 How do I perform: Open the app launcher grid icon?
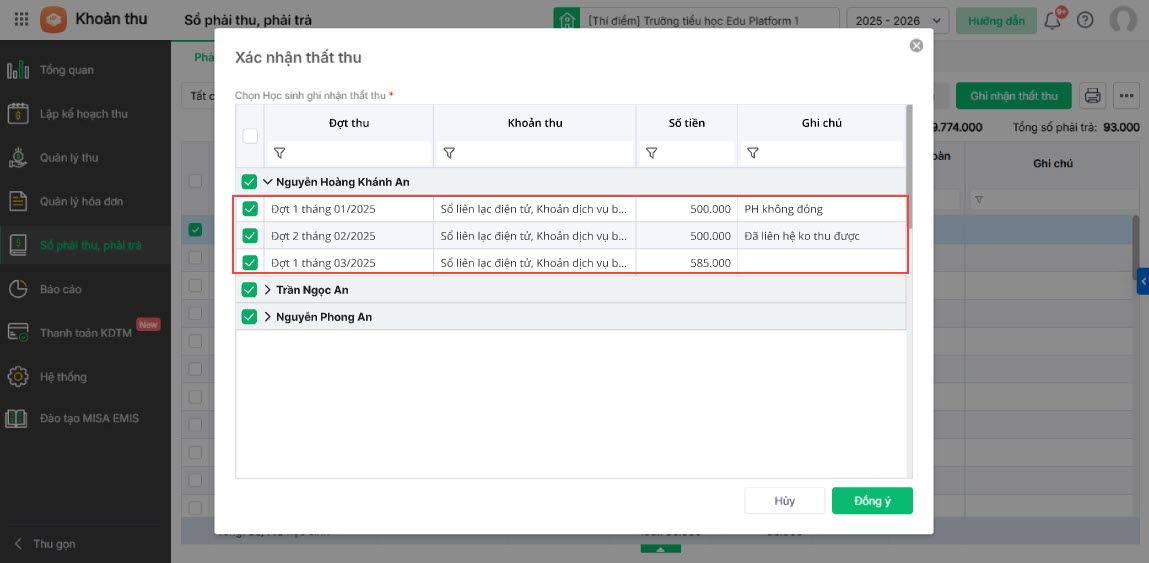[x=21, y=20]
